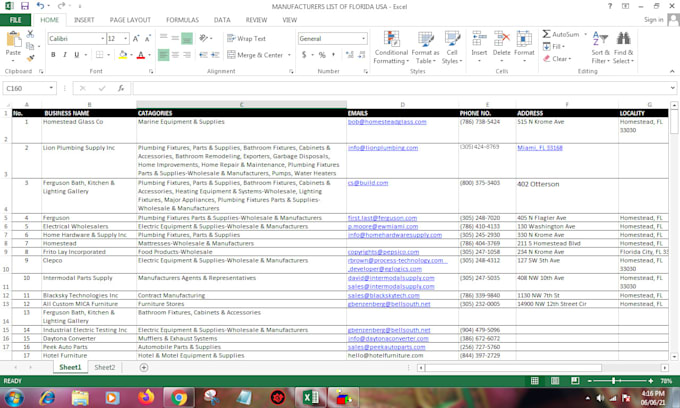Click the yellow Fill Color swatch
Screen dimensions: 680x408
[123, 55]
